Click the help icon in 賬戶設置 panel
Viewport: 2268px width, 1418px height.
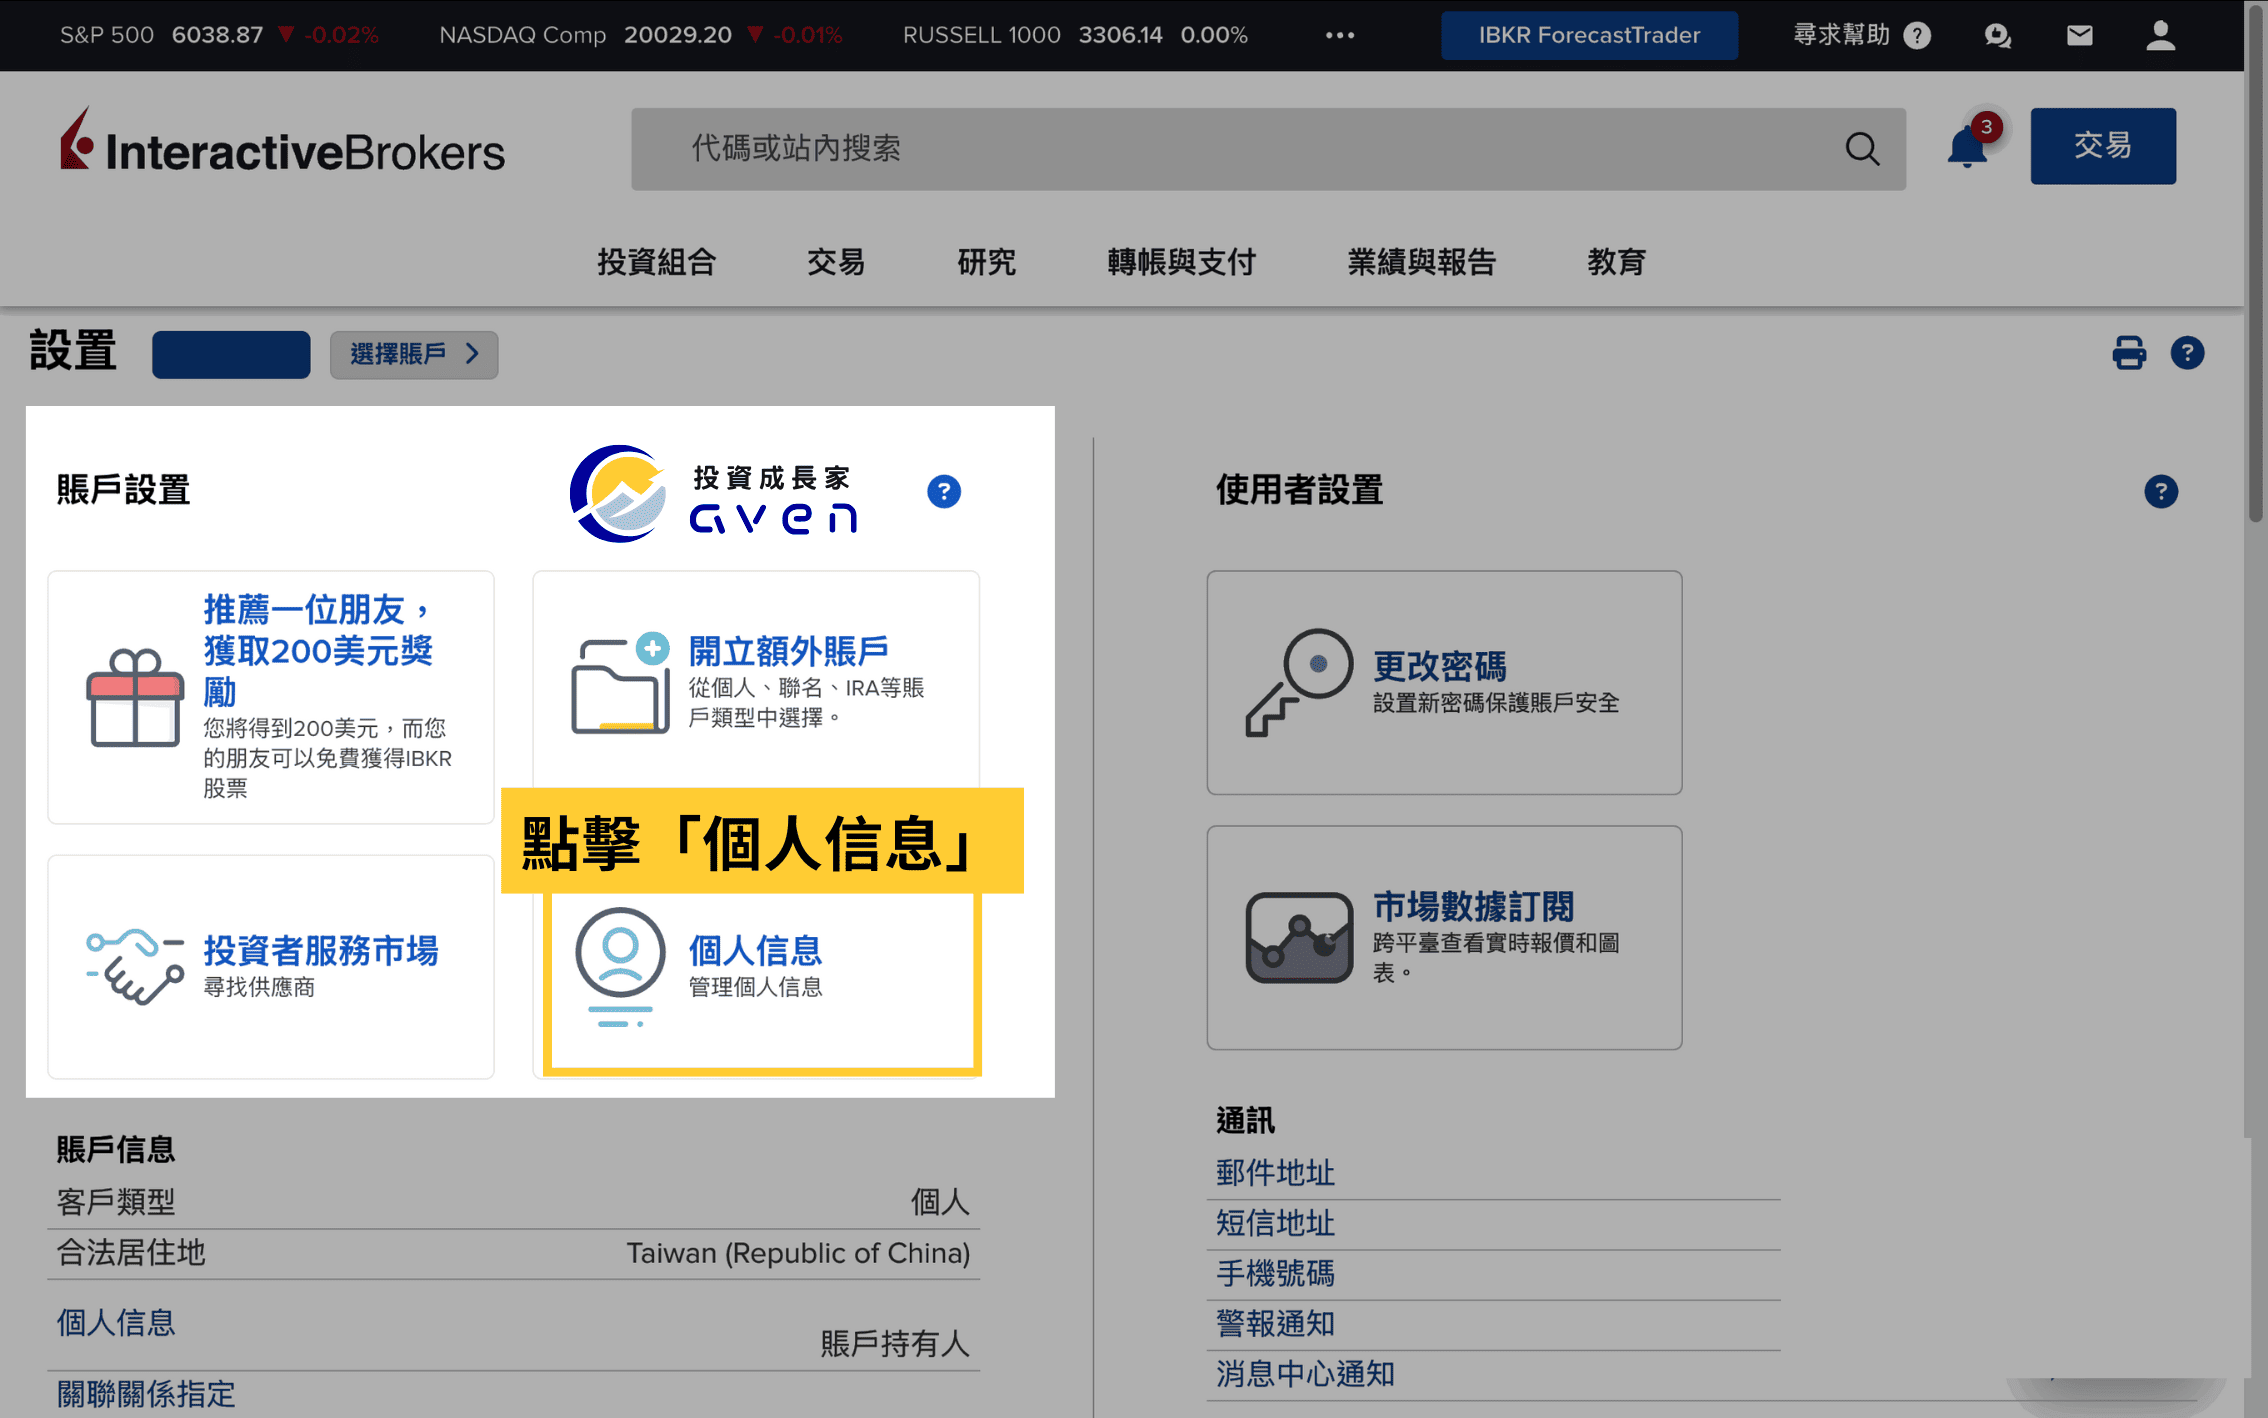pos(943,491)
